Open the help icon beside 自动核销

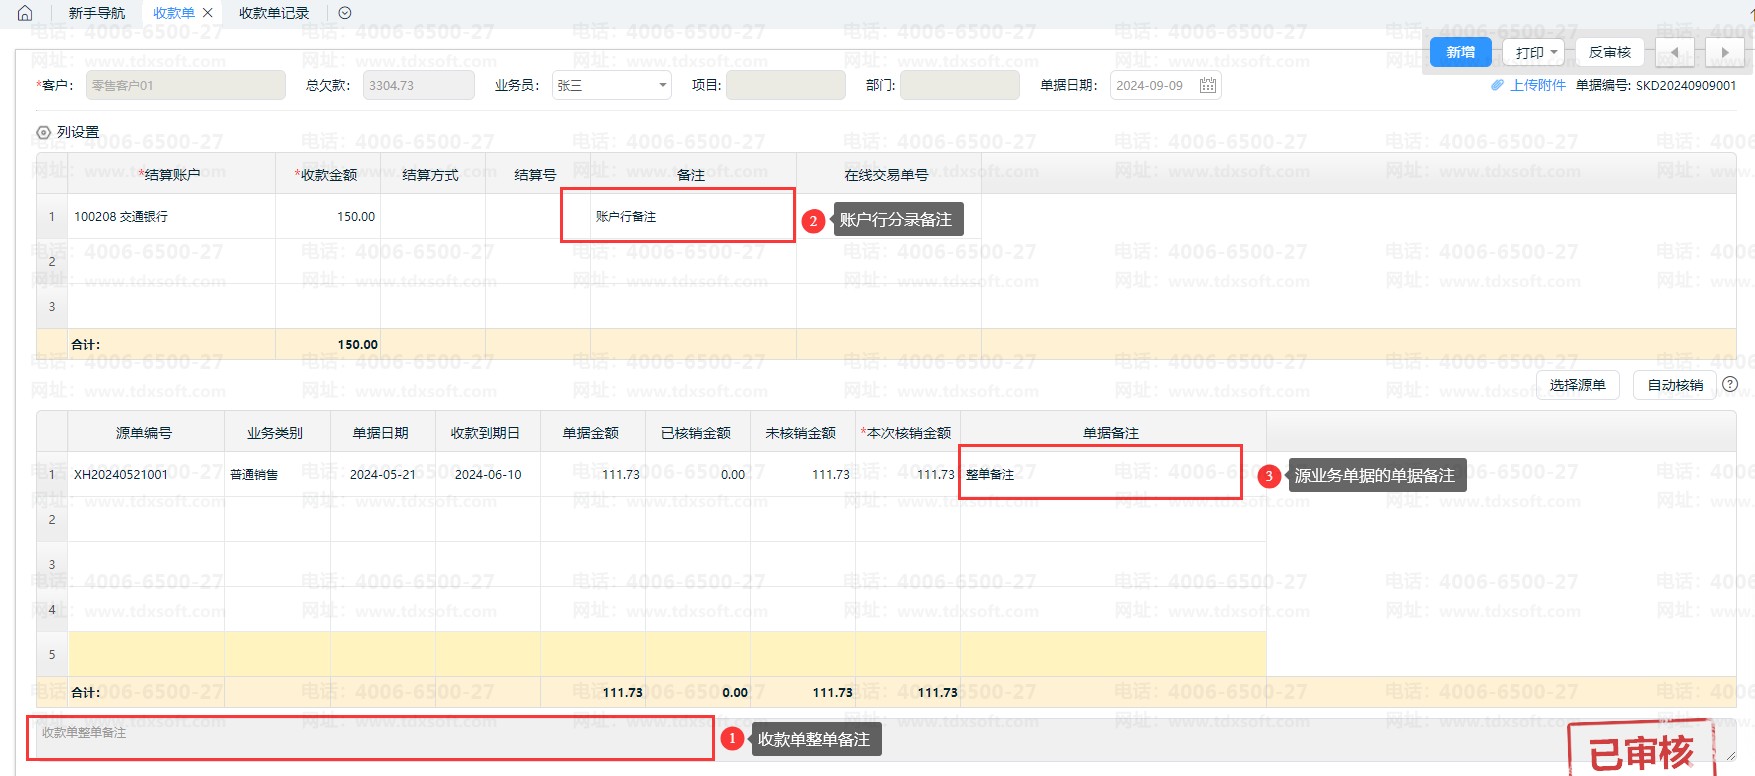point(1730,384)
